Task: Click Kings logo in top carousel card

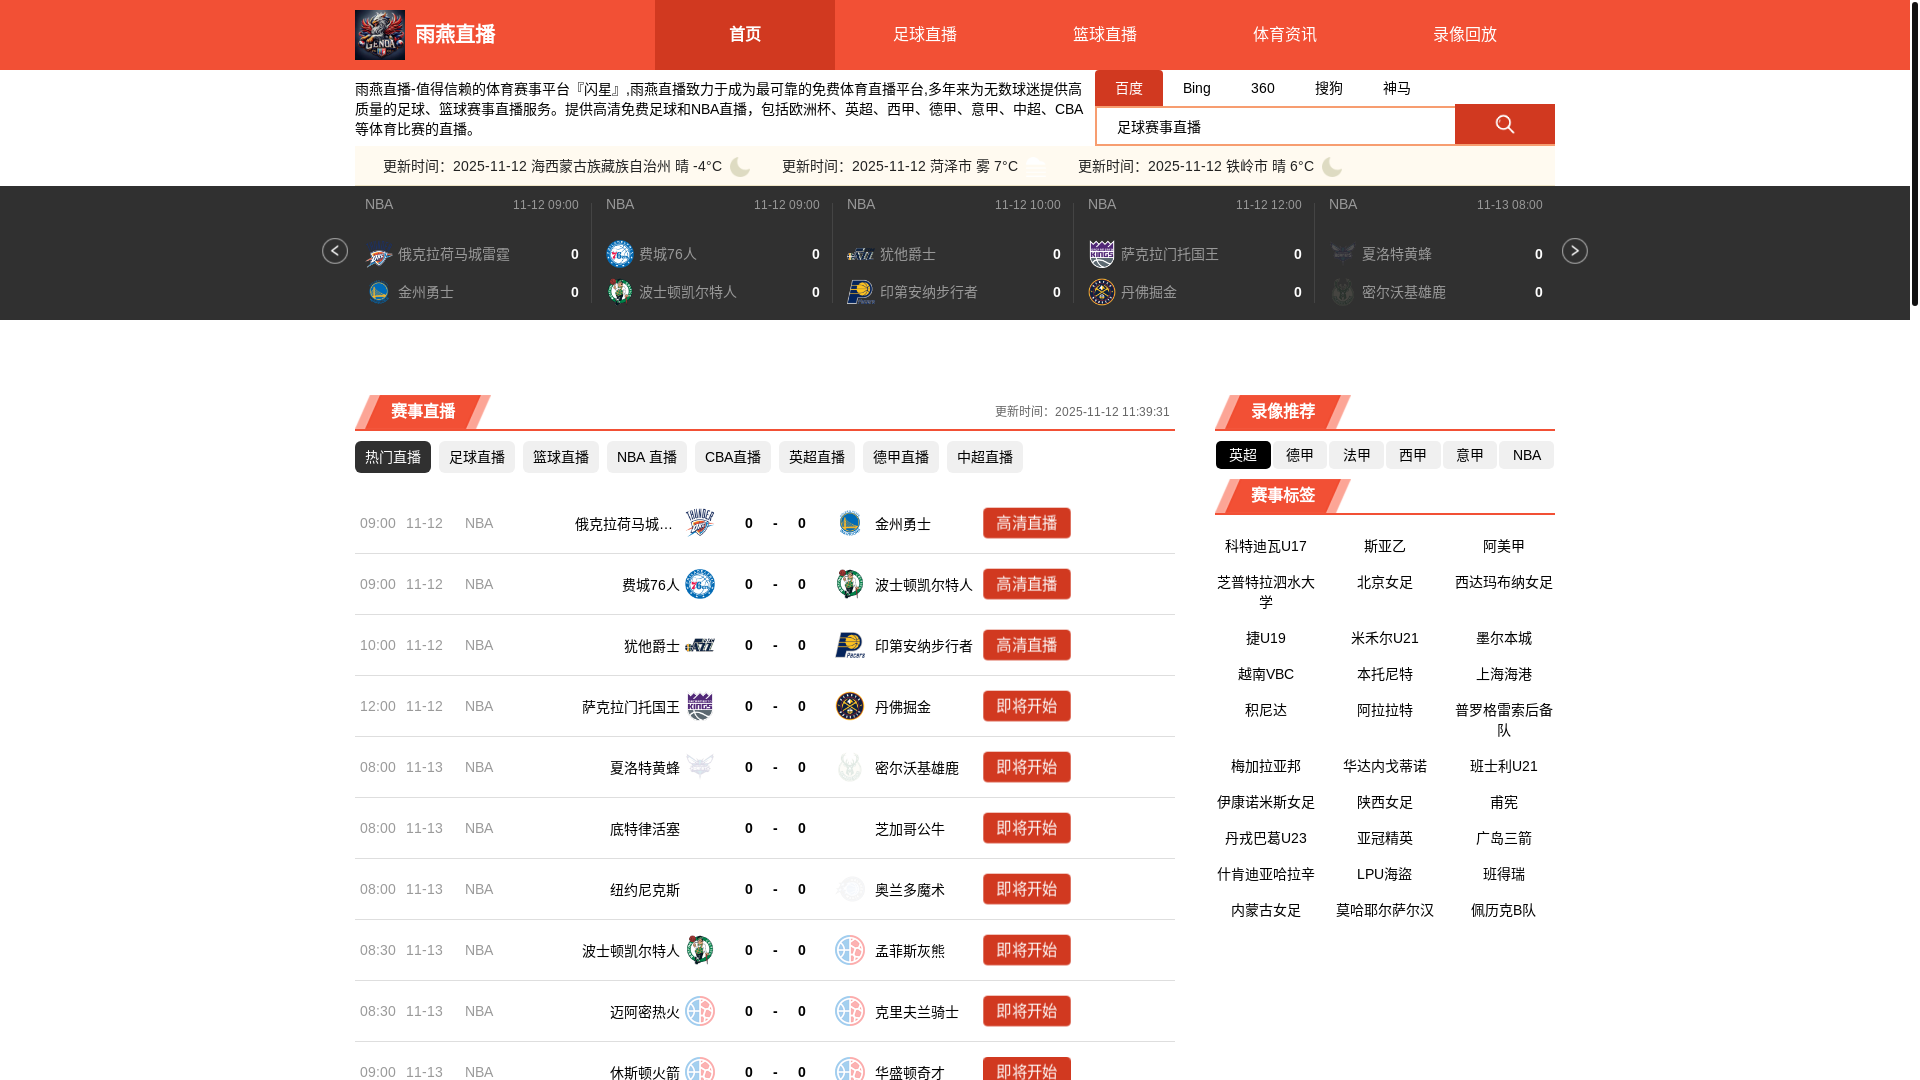Action: coord(1102,254)
